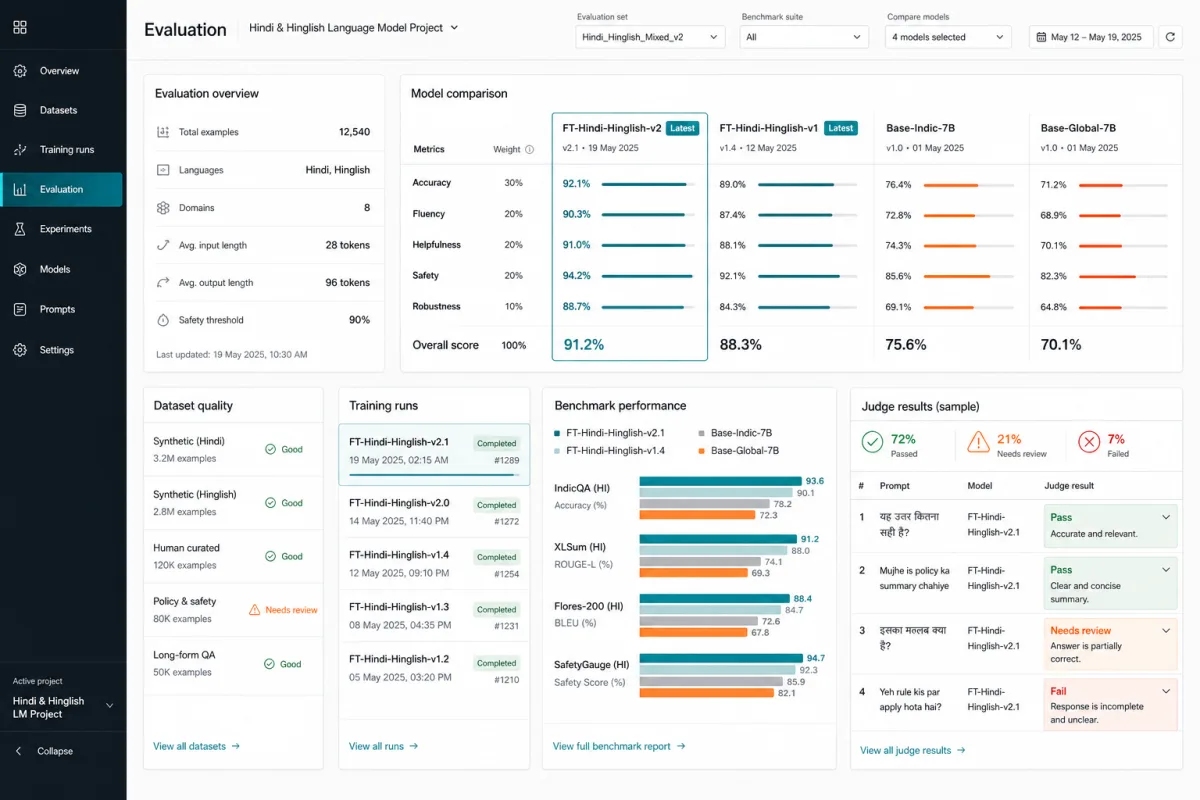Click the calendar icon in date range
The height and width of the screenshot is (800, 1200).
click(x=1041, y=37)
